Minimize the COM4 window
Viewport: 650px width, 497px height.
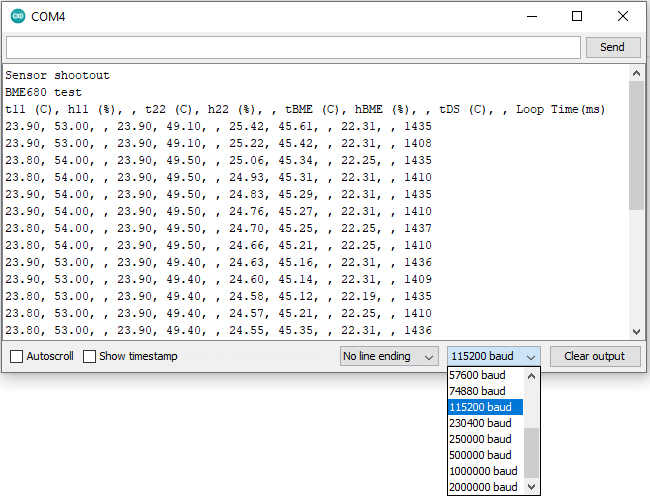(x=532, y=17)
